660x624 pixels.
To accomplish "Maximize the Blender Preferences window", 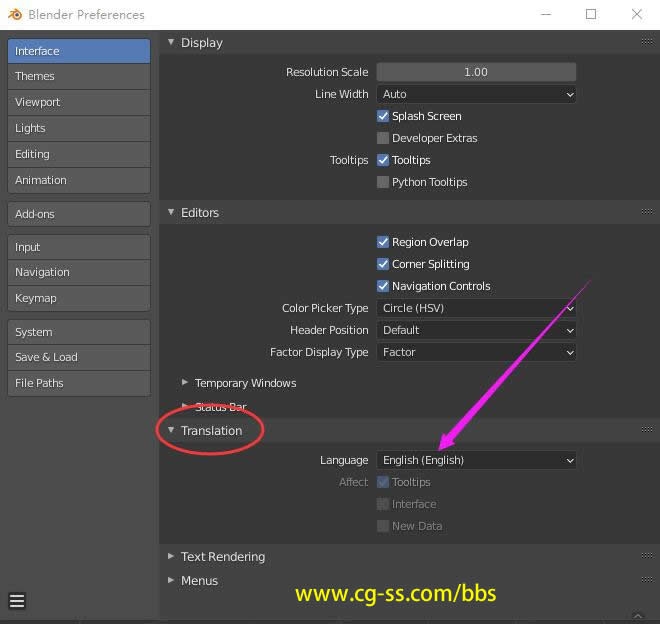I will pos(591,14).
